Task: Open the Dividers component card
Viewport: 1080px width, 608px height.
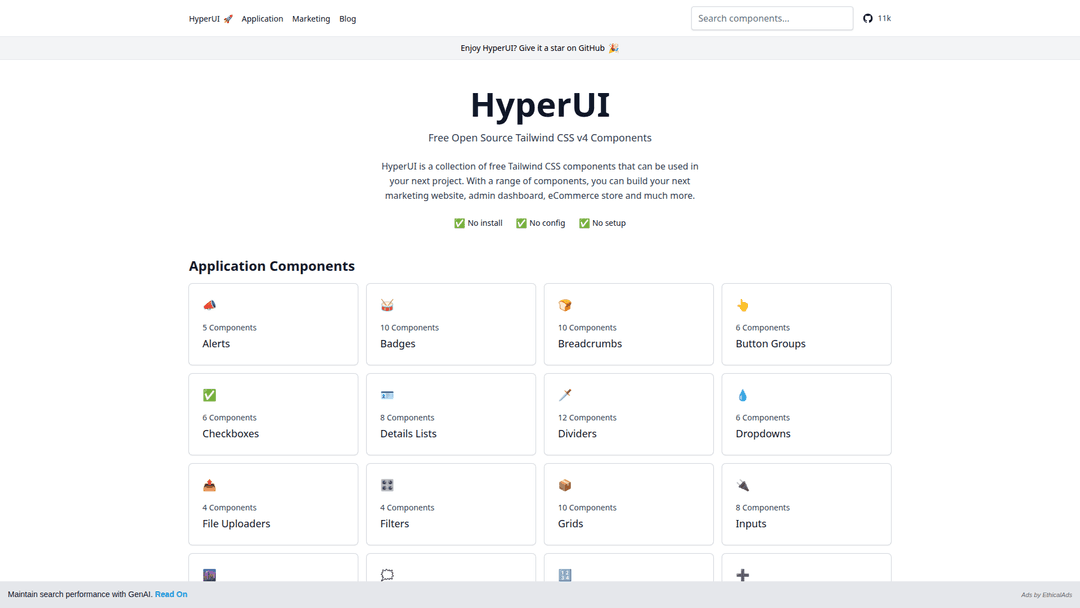Action: tap(628, 414)
